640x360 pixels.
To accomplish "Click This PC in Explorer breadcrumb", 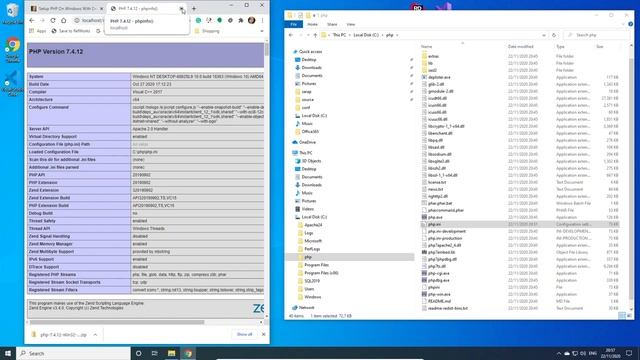I will [339, 35].
